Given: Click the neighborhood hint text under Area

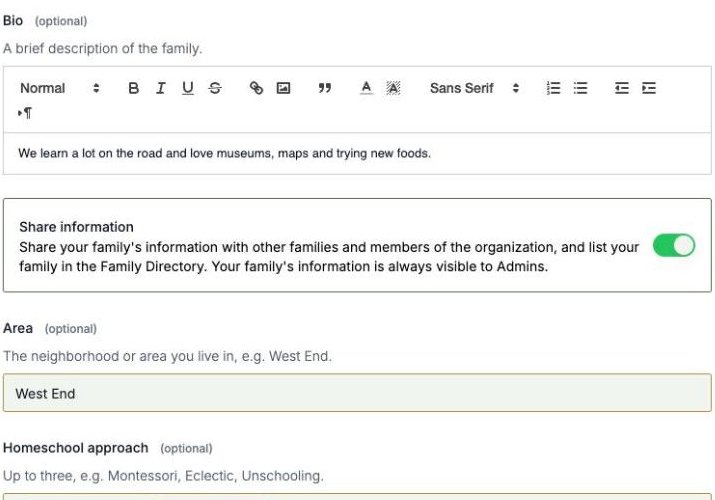Looking at the screenshot, I should [x=167, y=356].
